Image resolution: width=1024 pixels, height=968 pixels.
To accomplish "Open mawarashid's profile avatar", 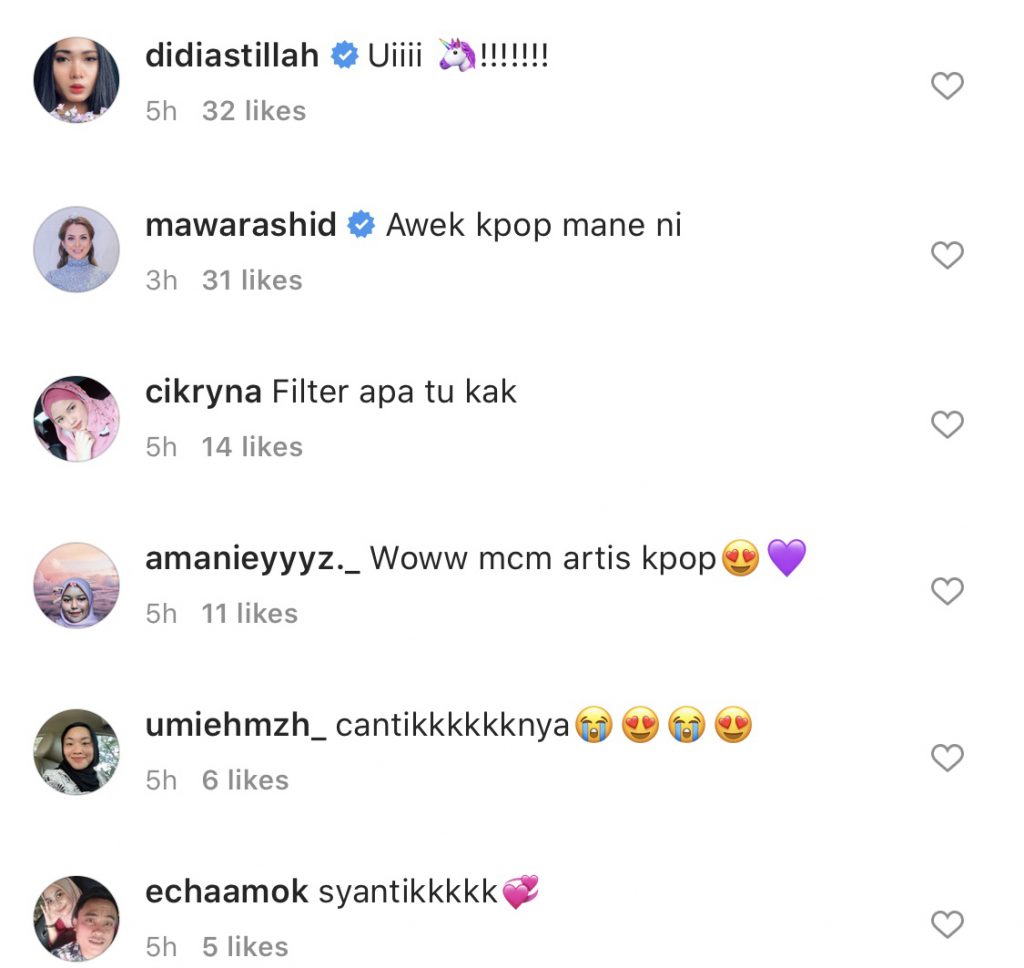I will point(77,249).
